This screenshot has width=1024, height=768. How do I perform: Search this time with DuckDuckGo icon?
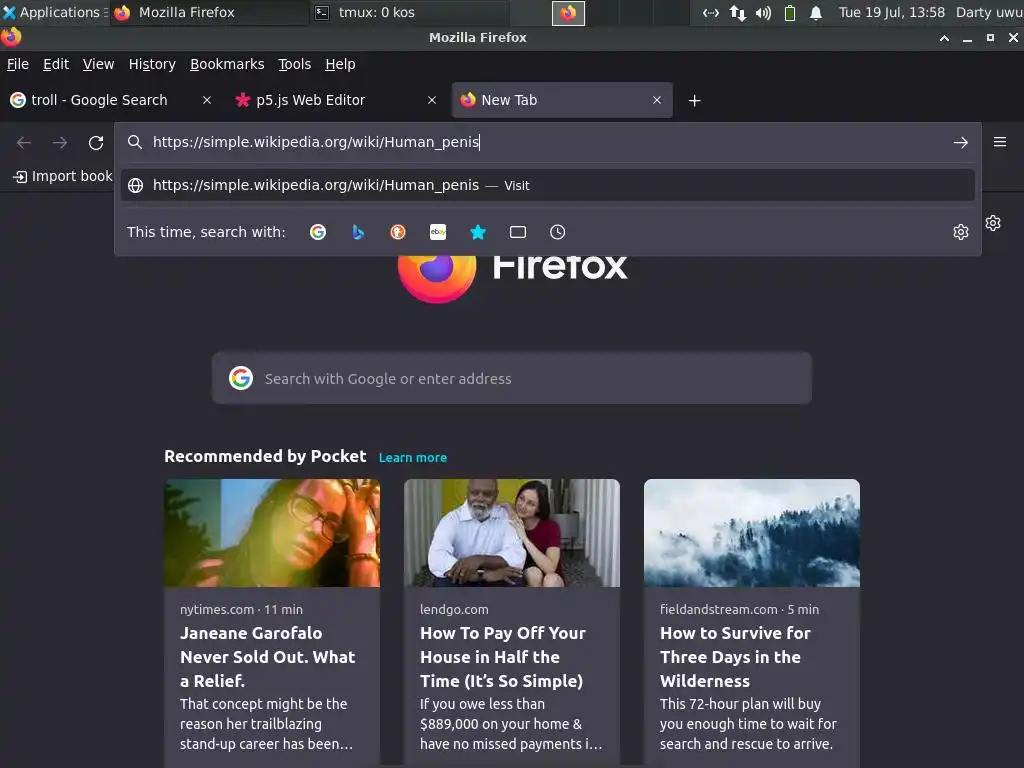pyautogui.click(x=398, y=232)
